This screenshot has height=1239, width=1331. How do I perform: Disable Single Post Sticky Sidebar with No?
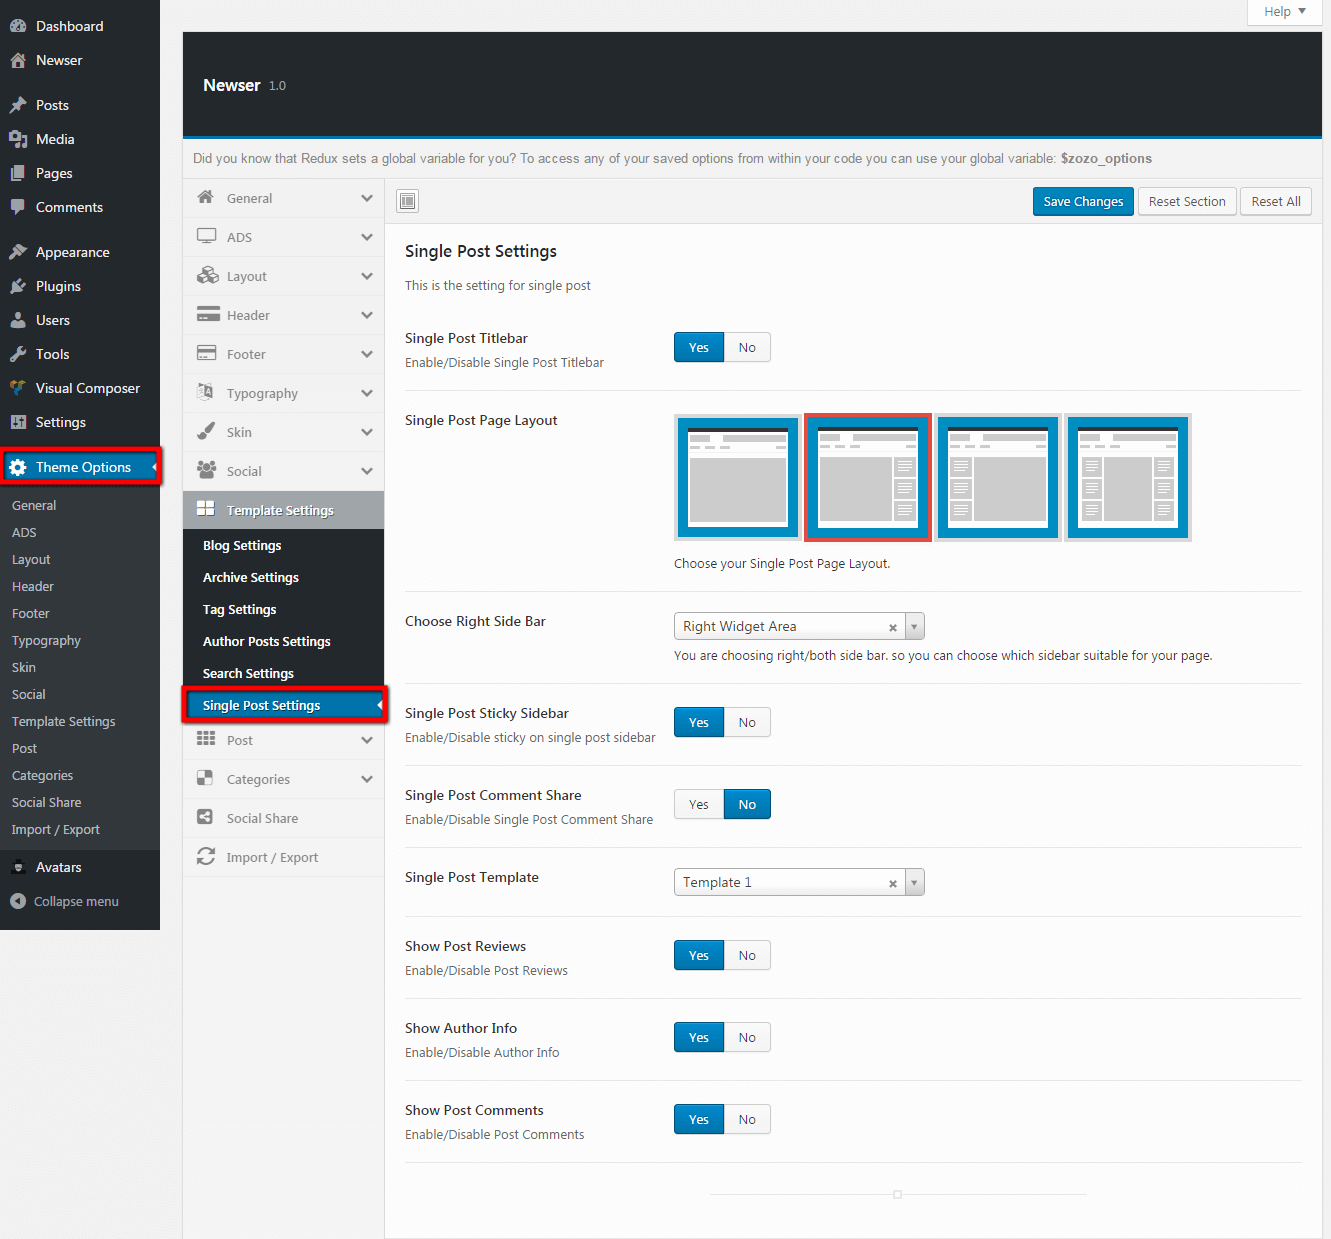tap(747, 723)
